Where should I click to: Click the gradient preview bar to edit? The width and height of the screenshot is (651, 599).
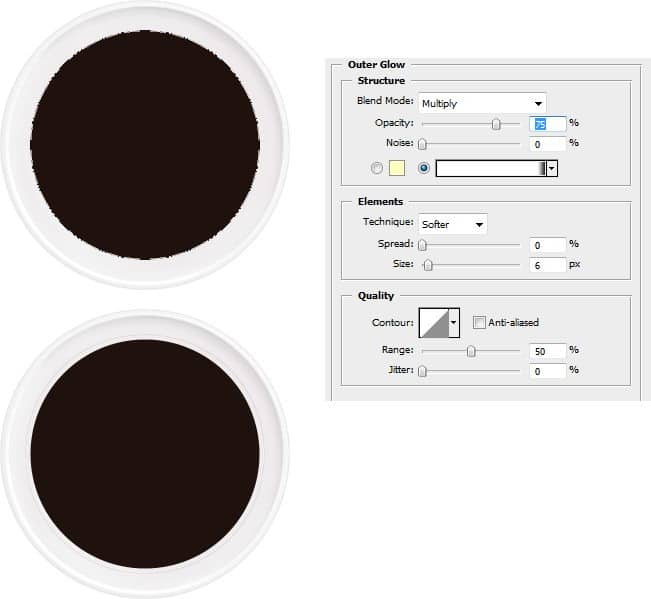click(491, 169)
